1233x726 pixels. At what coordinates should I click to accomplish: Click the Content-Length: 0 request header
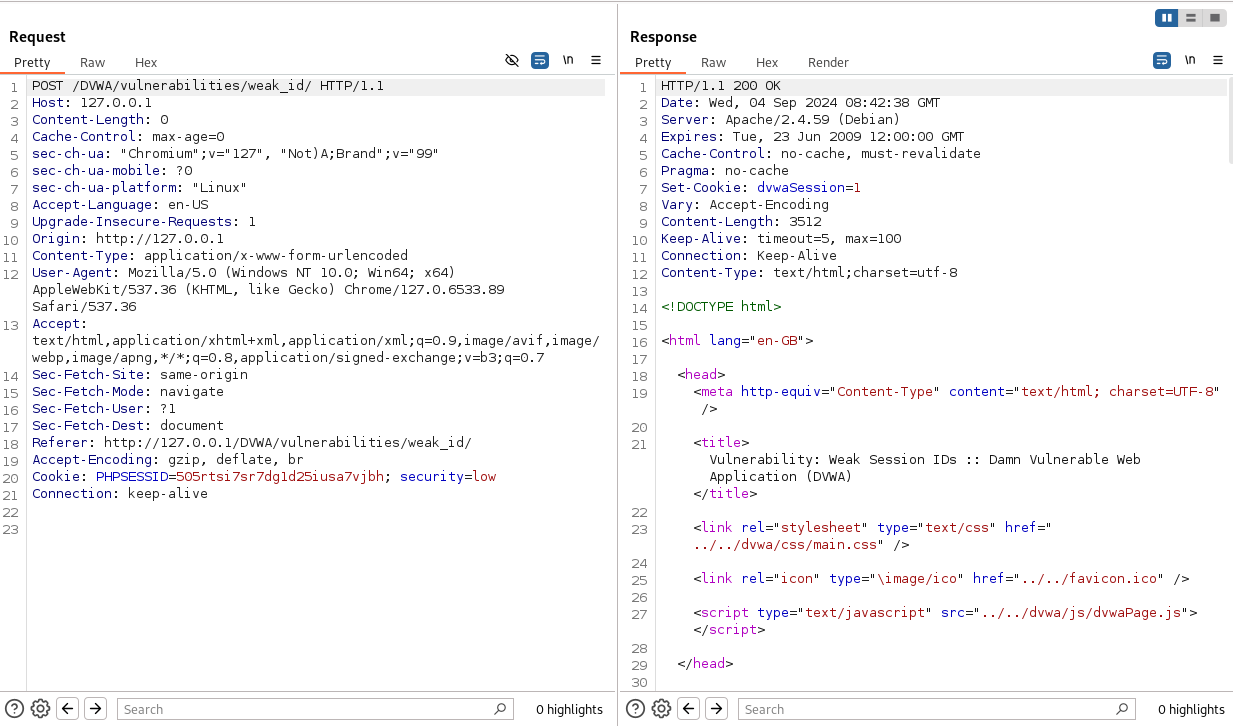pyautogui.click(x=100, y=121)
